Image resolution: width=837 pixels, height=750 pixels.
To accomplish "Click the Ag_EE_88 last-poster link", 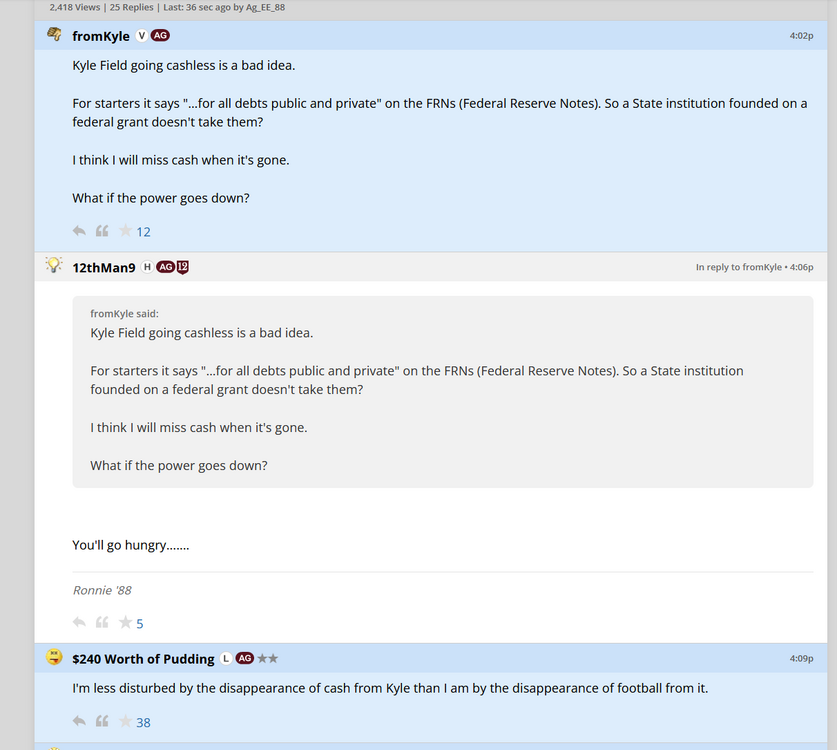I will pos(266,7).
